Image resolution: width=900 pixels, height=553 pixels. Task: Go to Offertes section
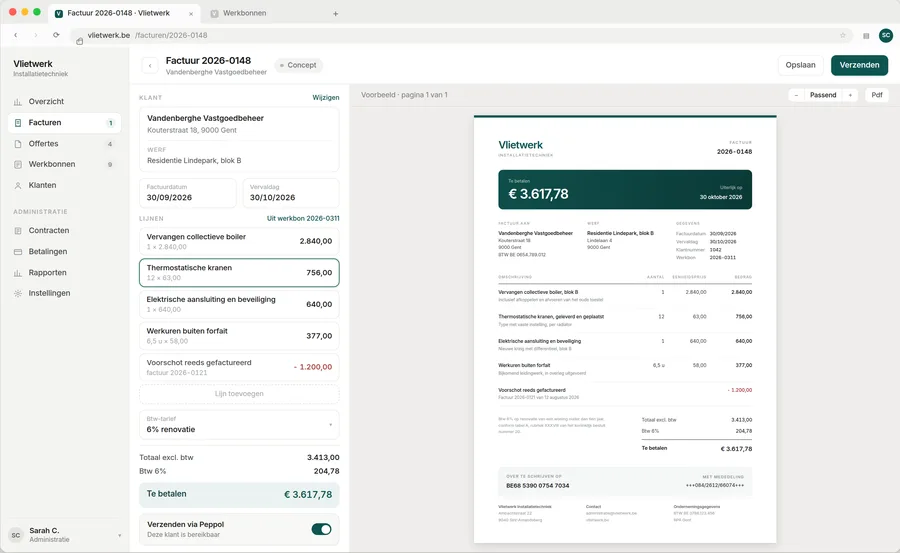(65, 144)
